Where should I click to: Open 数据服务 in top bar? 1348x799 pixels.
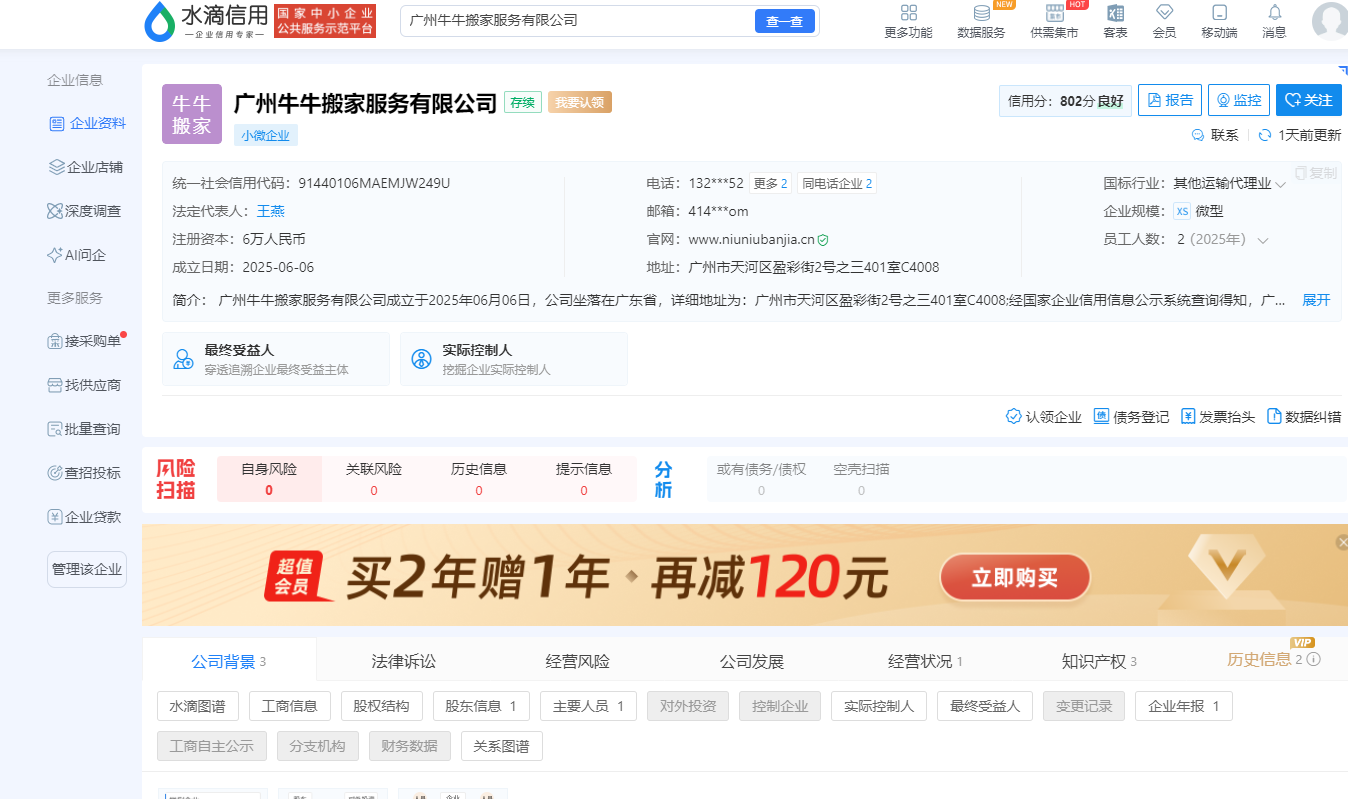(x=981, y=21)
